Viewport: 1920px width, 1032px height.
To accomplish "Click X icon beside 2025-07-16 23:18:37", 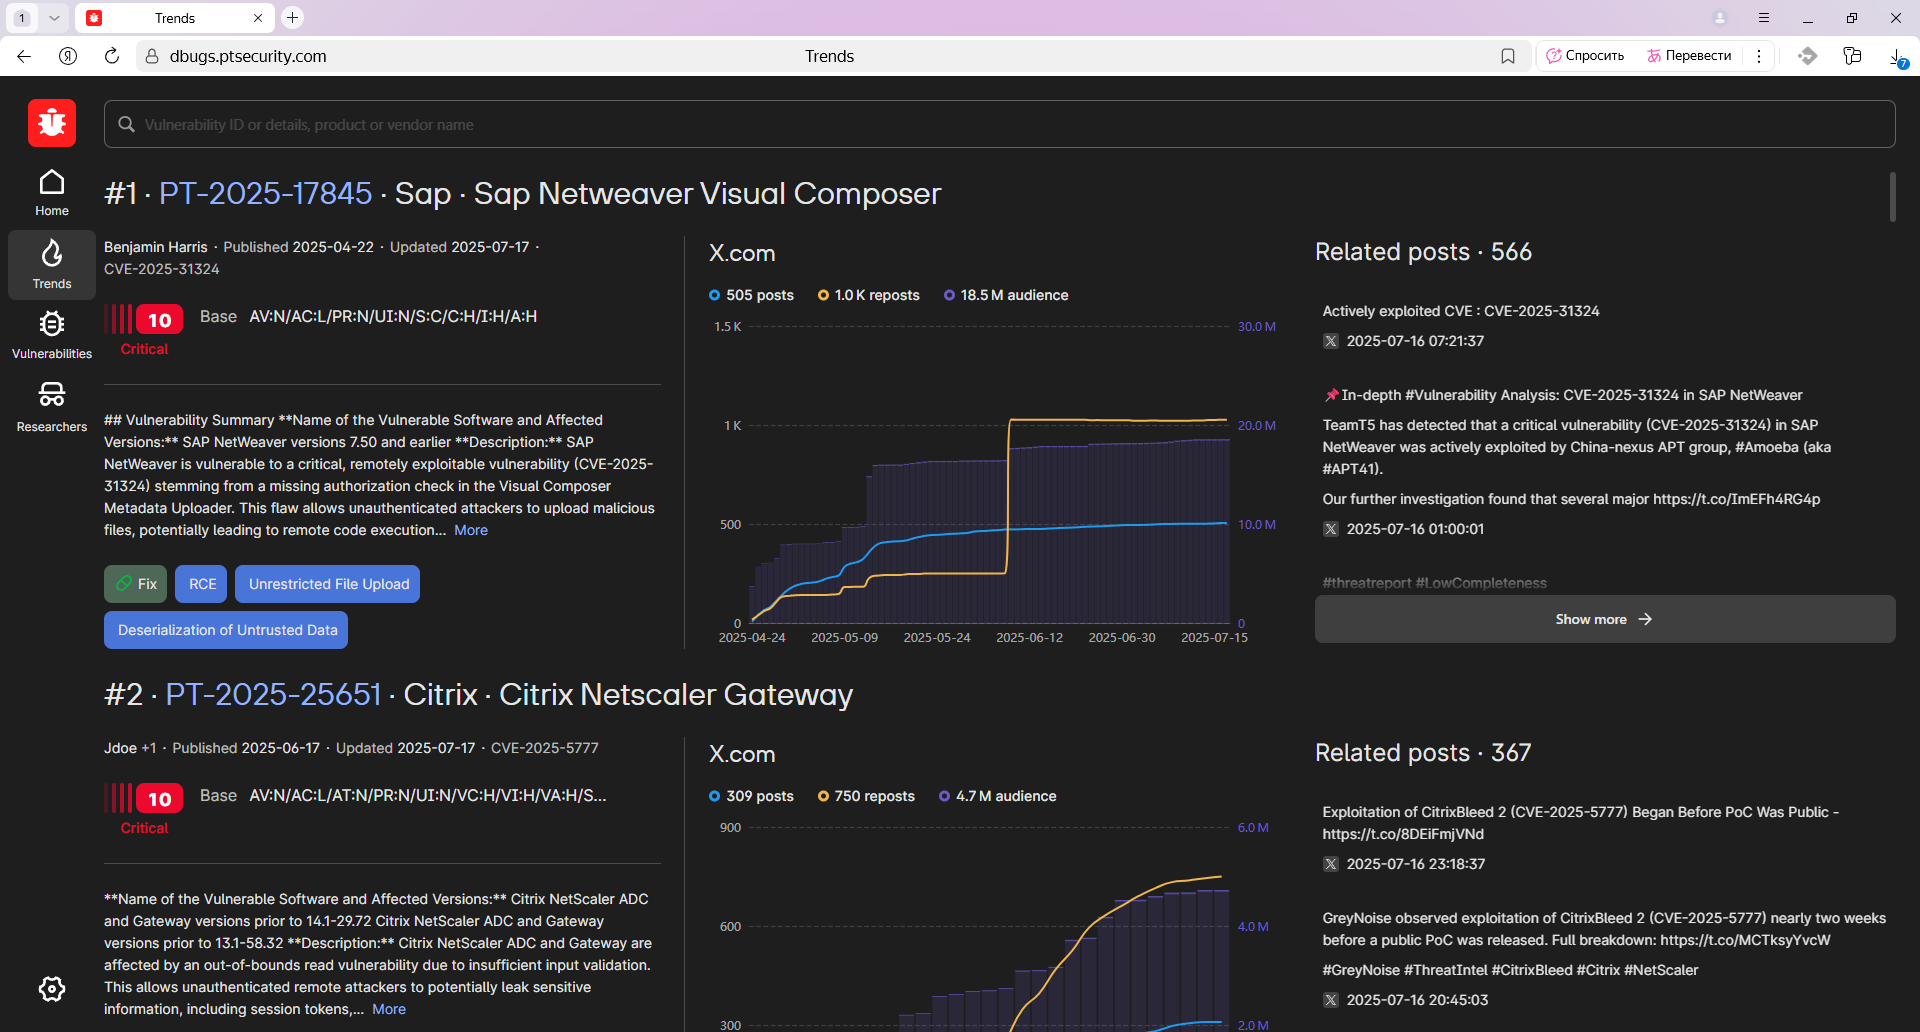I will pyautogui.click(x=1331, y=864).
